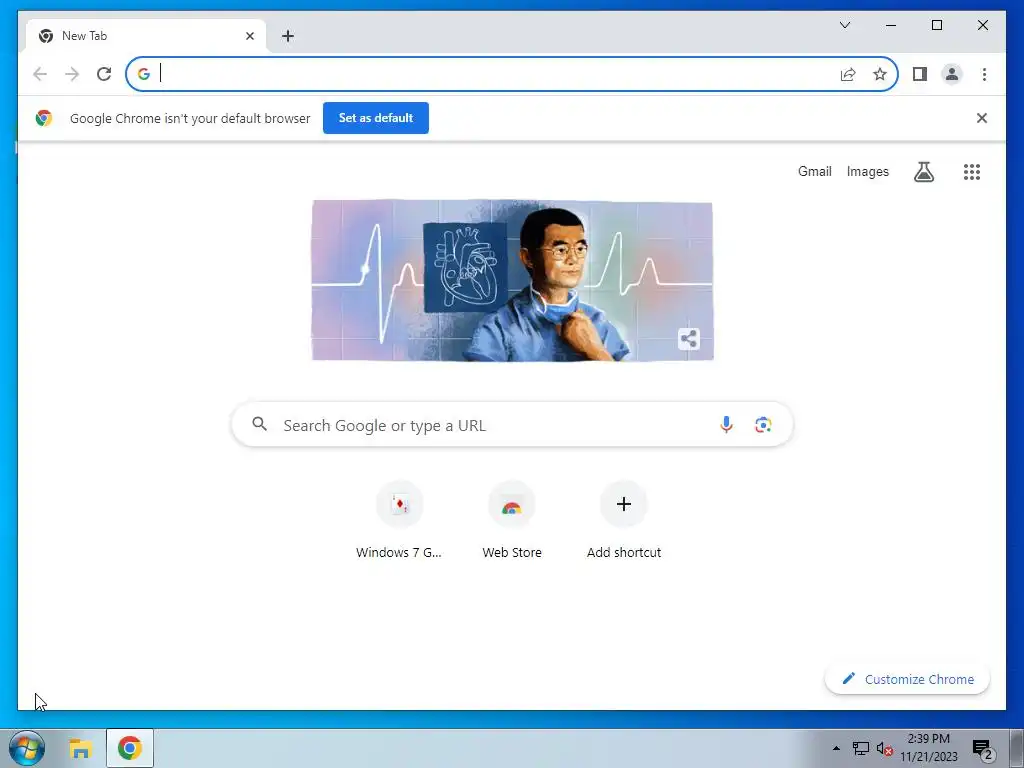Image resolution: width=1024 pixels, height=768 pixels.
Task: Dismiss the default browser infobar
Action: [x=982, y=118]
